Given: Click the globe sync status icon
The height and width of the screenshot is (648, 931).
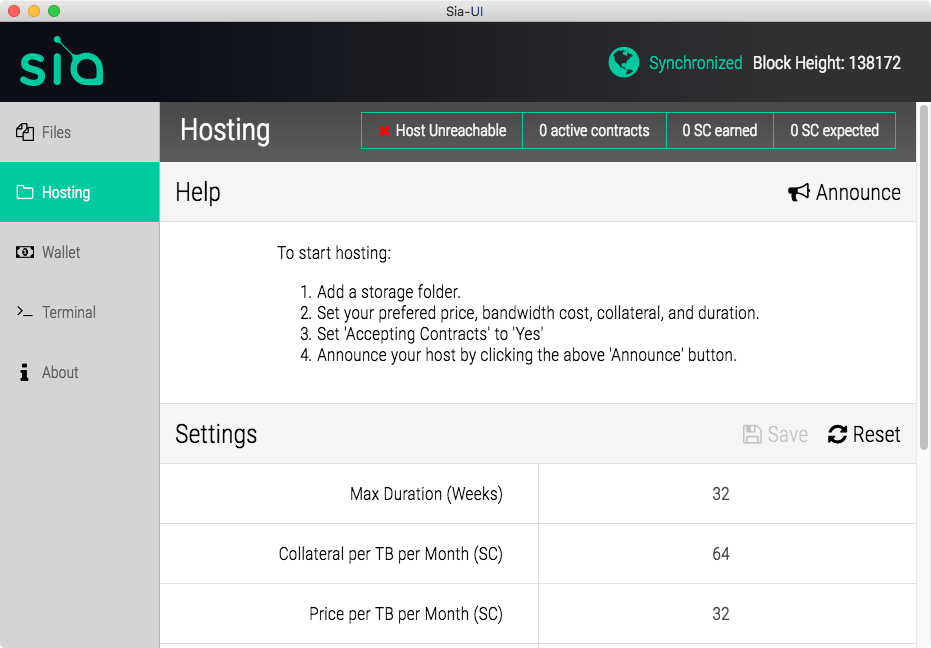Looking at the screenshot, I should point(623,62).
